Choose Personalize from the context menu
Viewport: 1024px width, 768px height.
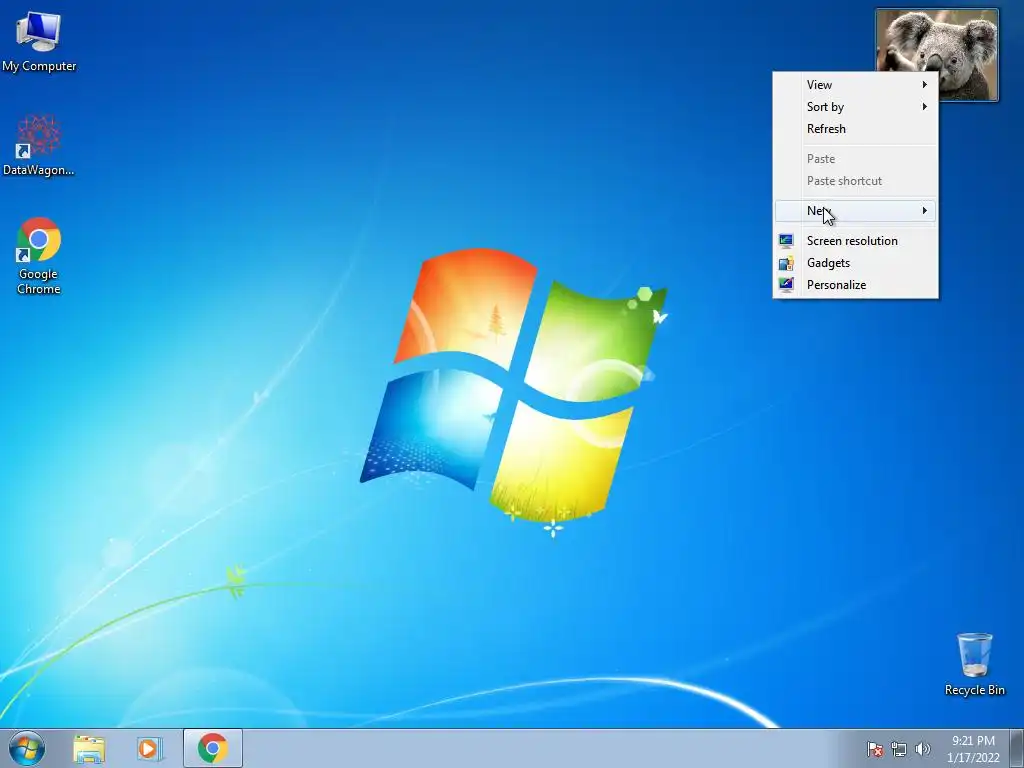click(856, 285)
